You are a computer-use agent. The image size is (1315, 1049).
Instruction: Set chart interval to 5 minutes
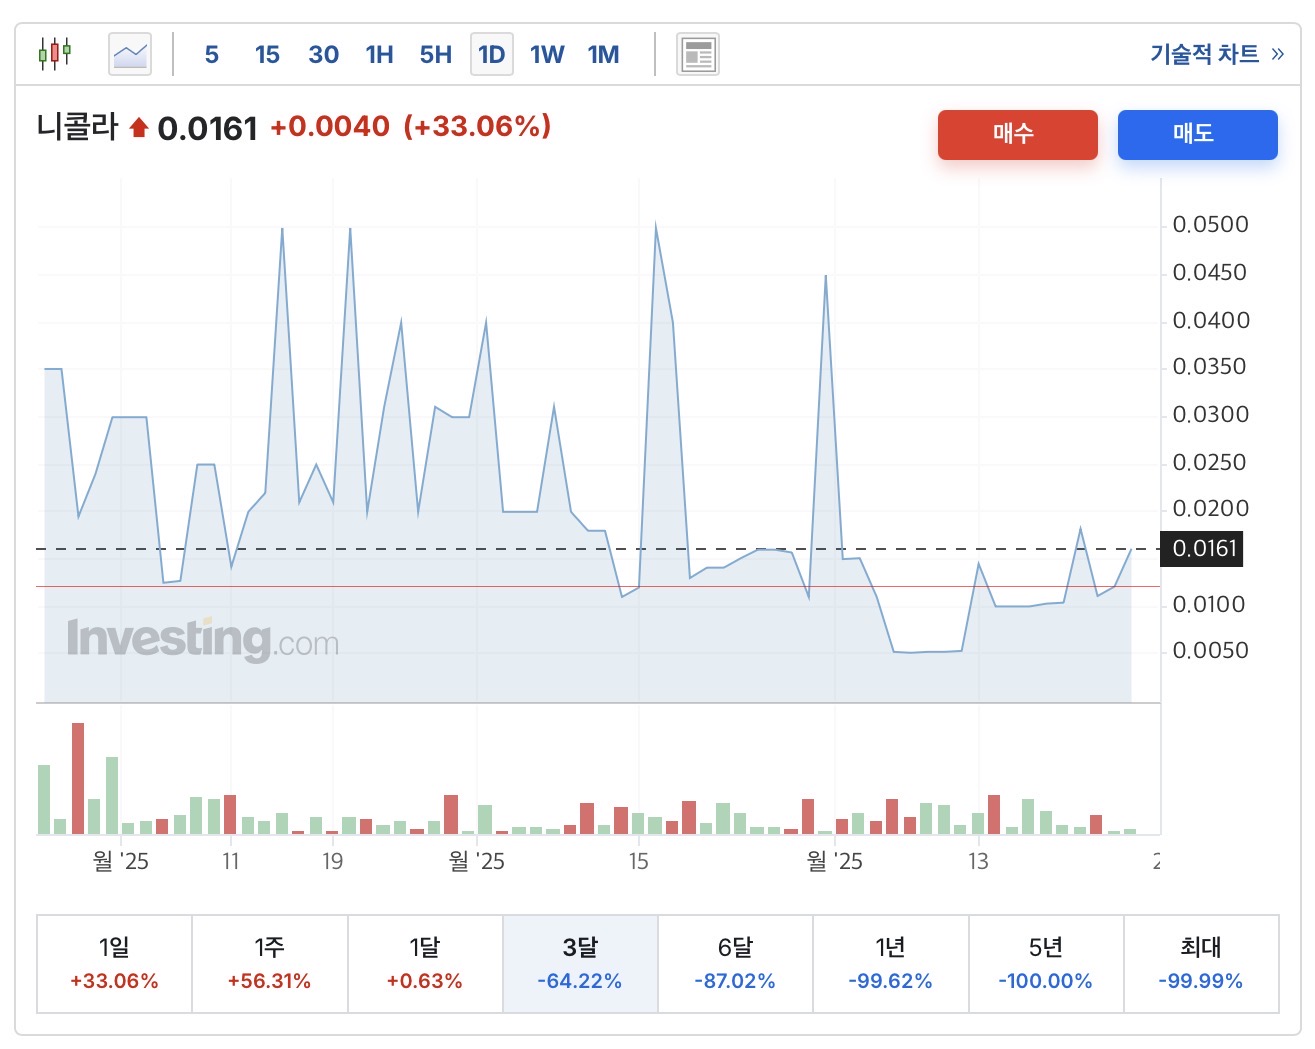pyautogui.click(x=211, y=54)
